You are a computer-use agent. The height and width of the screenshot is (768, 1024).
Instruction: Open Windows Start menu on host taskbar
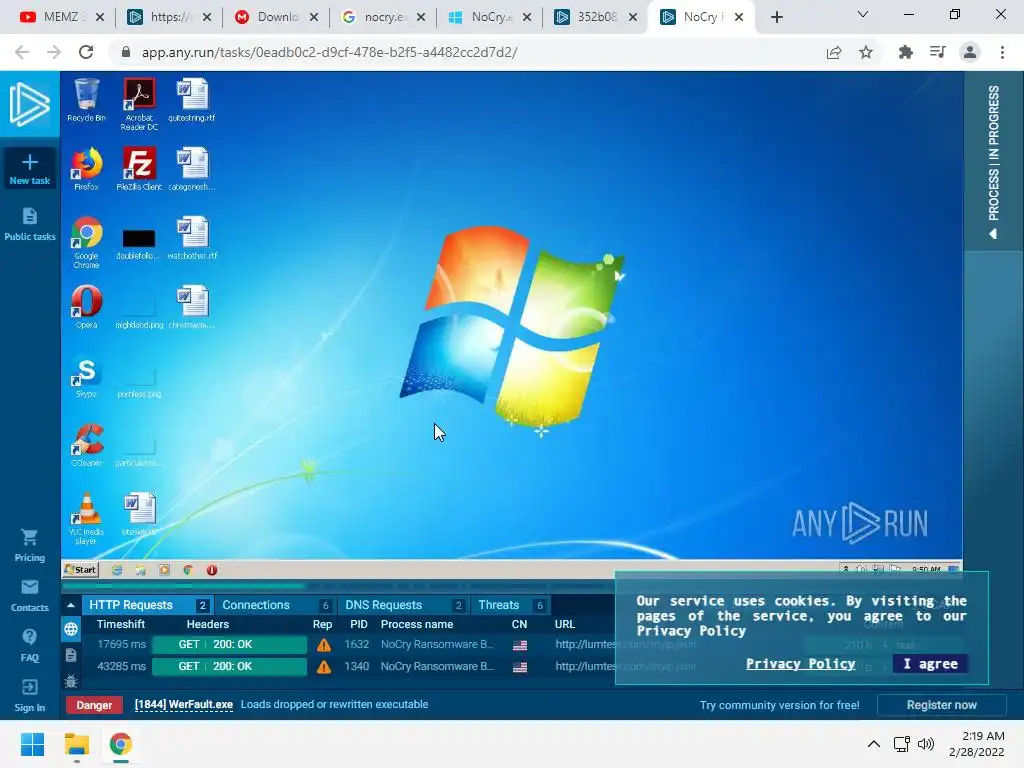coord(32,744)
